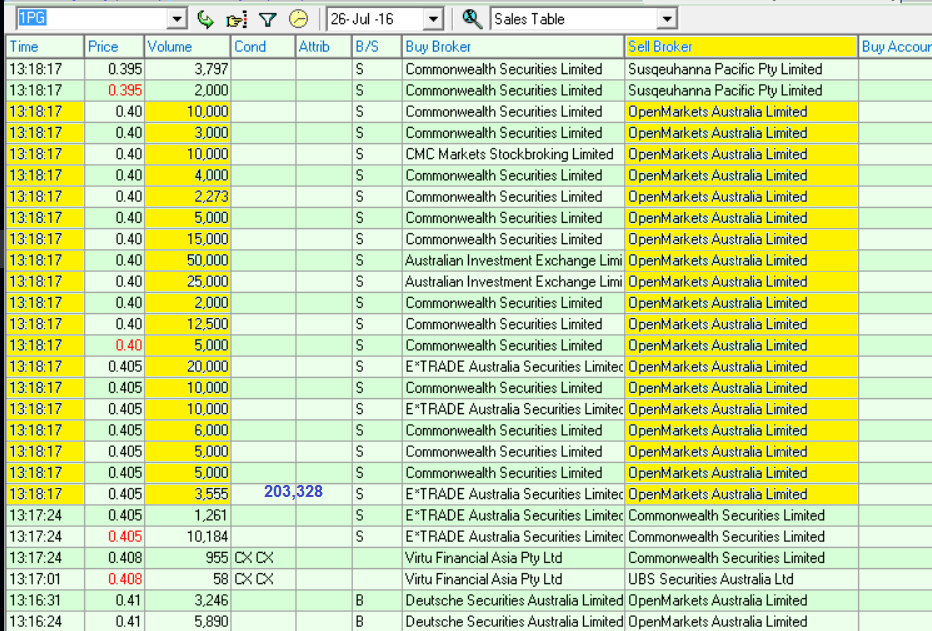Expand the 1PG symbol dropdown arrow
The image size is (932, 631).
pos(177,19)
